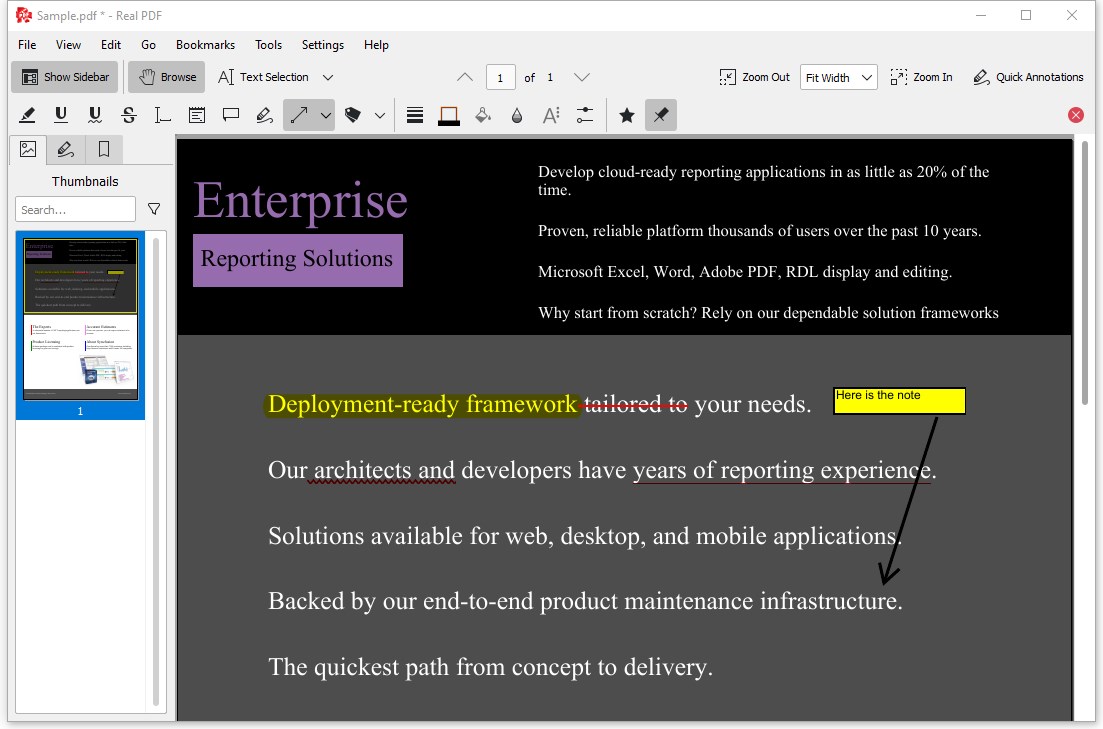Select the Arrow drawing tool
The width and height of the screenshot is (1103, 729).
click(300, 115)
